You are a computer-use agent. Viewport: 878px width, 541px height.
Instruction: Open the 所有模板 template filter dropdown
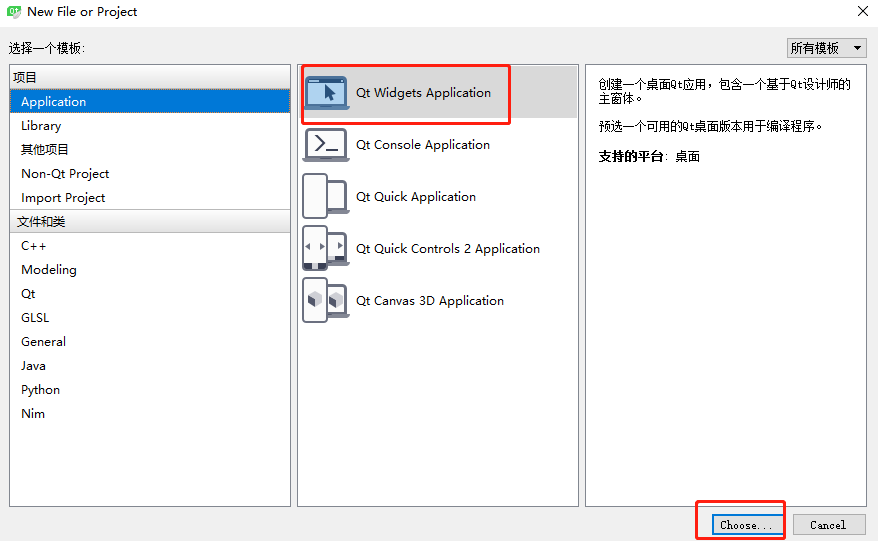point(826,48)
